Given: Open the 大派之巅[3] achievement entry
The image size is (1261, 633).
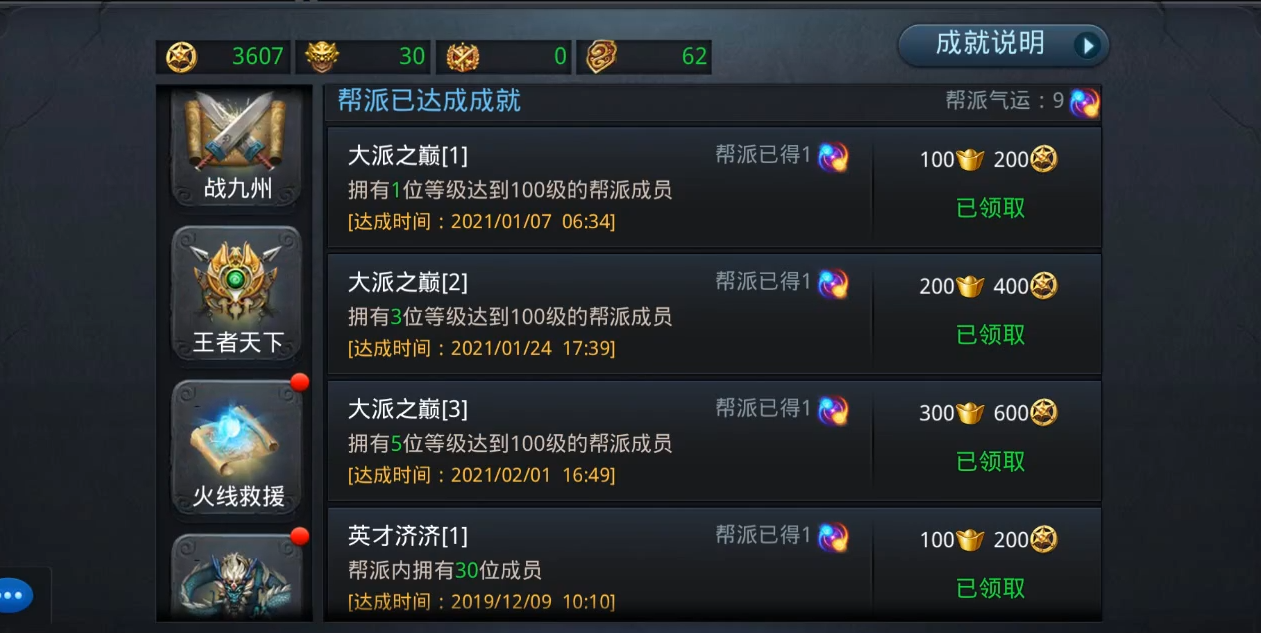Looking at the screenshot, I should (714, 441).
